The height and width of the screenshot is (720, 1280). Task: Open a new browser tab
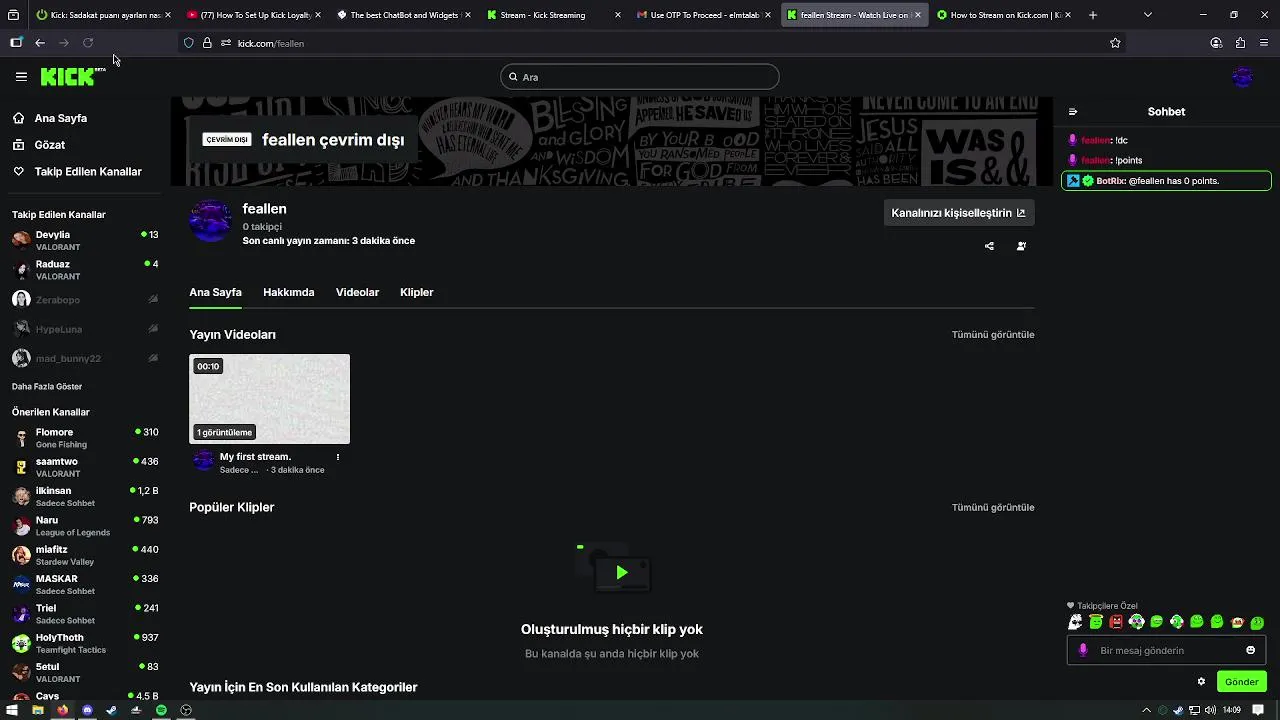coord(1092,15)
